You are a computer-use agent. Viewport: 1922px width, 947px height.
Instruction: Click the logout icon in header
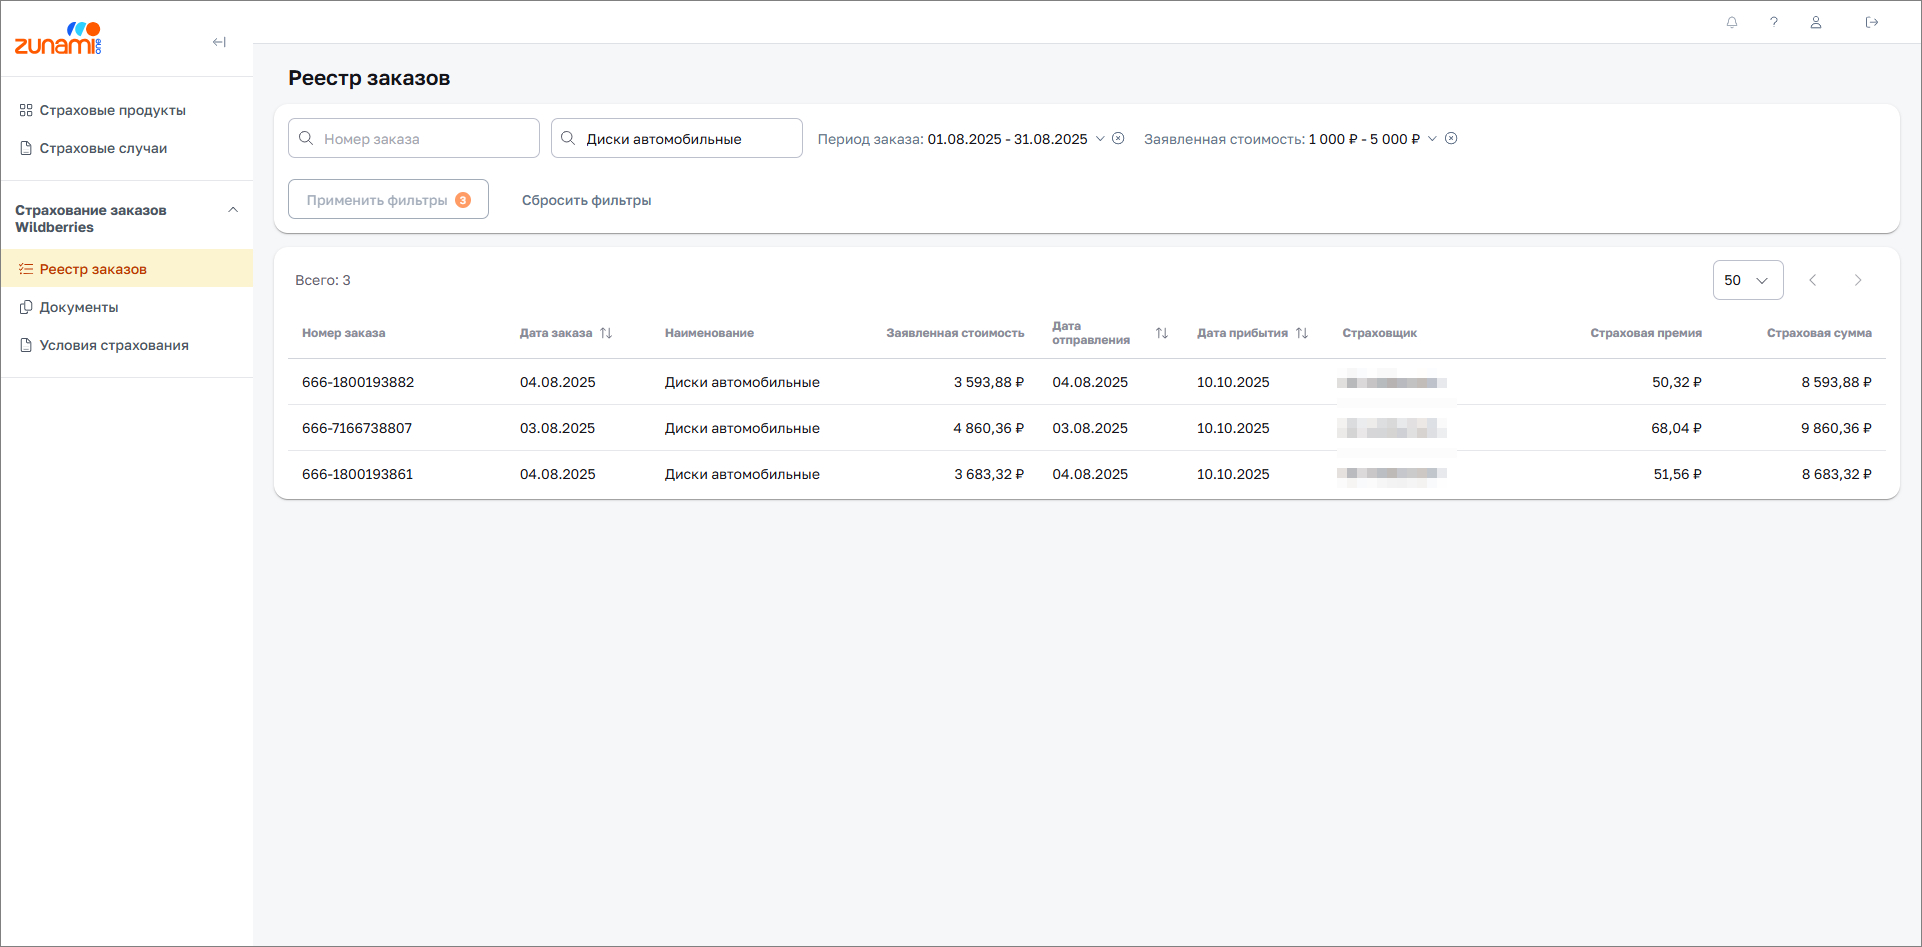(x=1872, y=22)
